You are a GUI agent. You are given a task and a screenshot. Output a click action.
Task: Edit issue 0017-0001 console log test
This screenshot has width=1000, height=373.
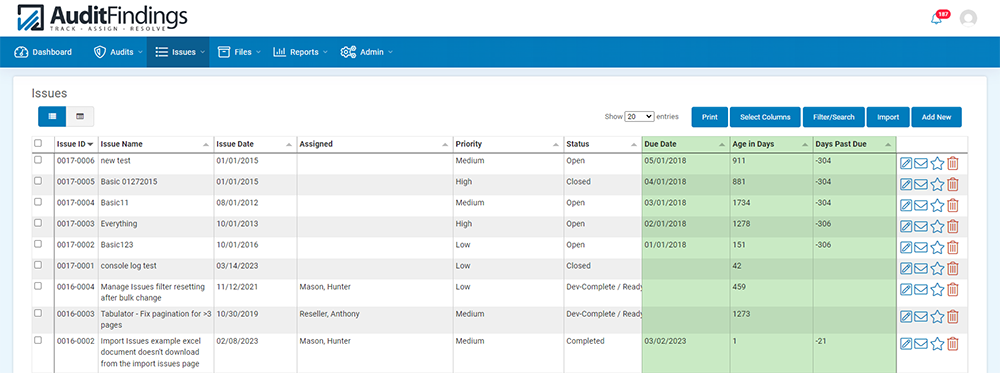906,268
